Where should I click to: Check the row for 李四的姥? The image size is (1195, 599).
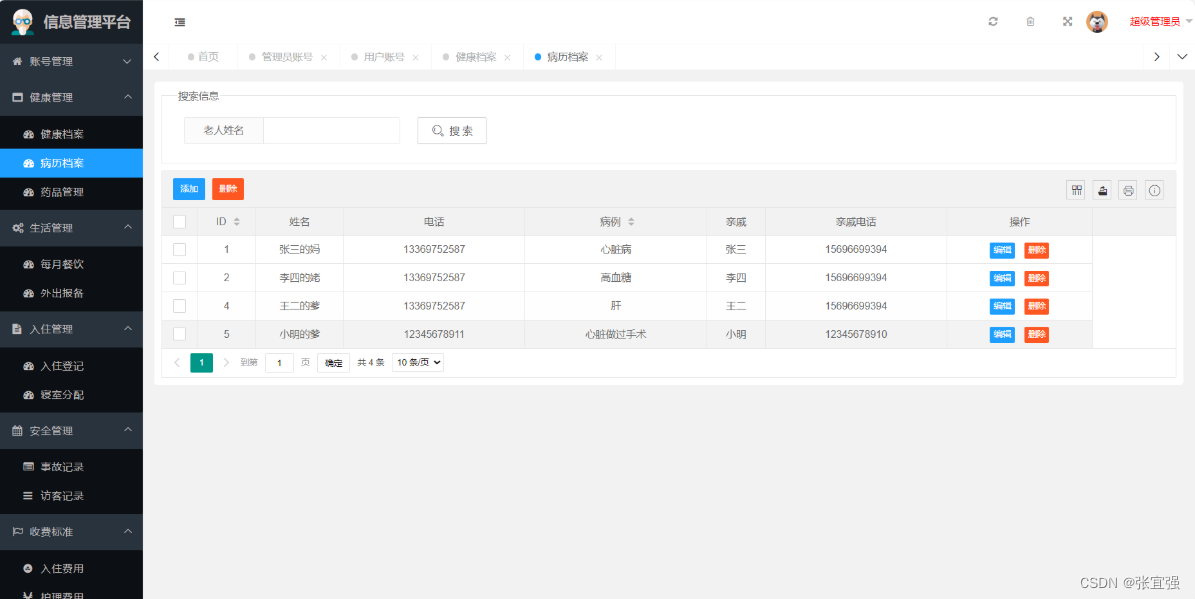click(180, 277)
